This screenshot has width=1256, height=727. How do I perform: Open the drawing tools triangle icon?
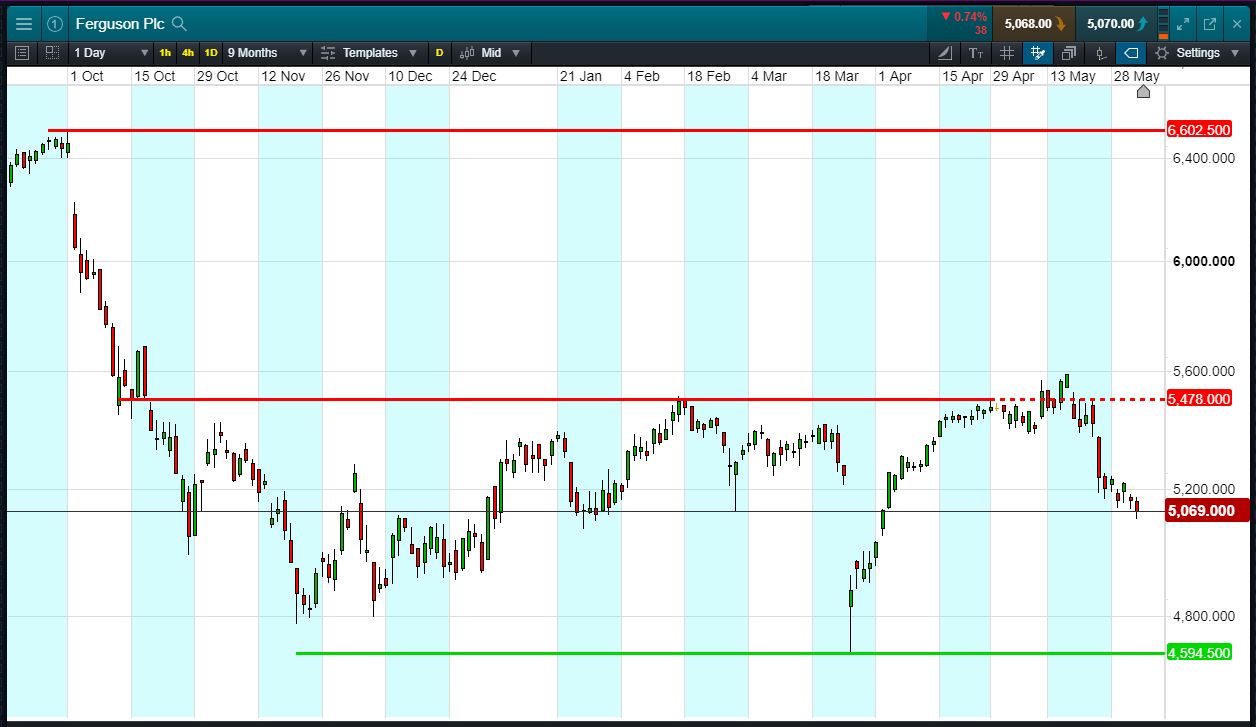[x=946, y=53]
